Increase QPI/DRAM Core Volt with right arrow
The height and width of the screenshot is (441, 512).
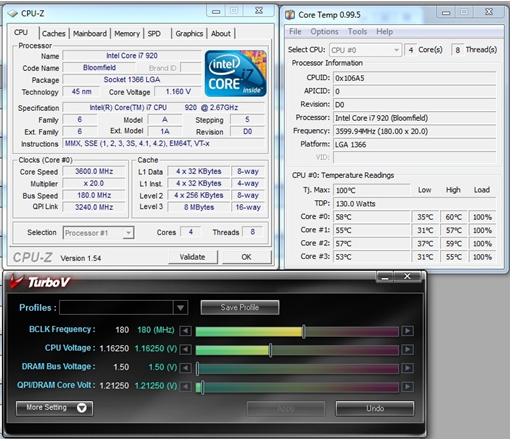(x=407, y=387)
